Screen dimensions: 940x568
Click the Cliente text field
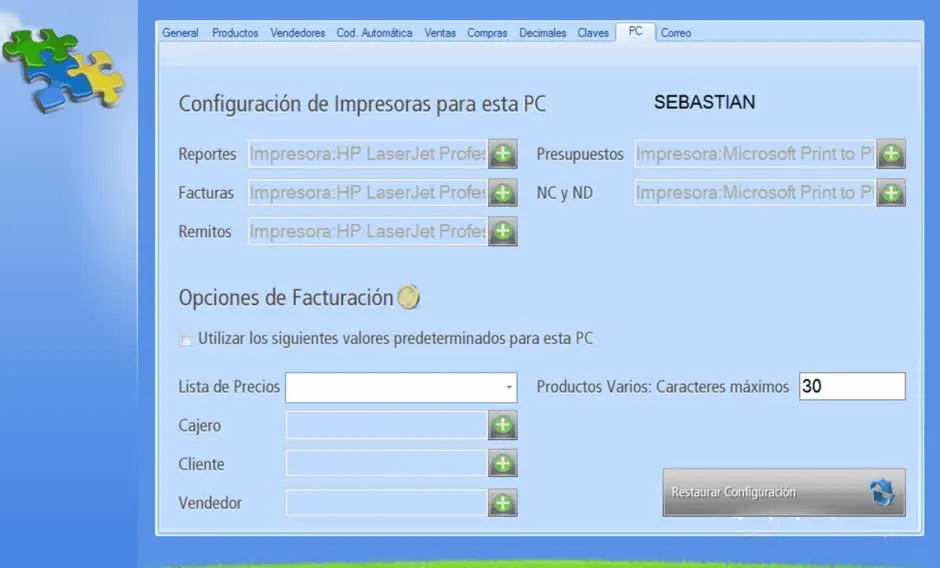pyautogui.click(x=387, y=464)
